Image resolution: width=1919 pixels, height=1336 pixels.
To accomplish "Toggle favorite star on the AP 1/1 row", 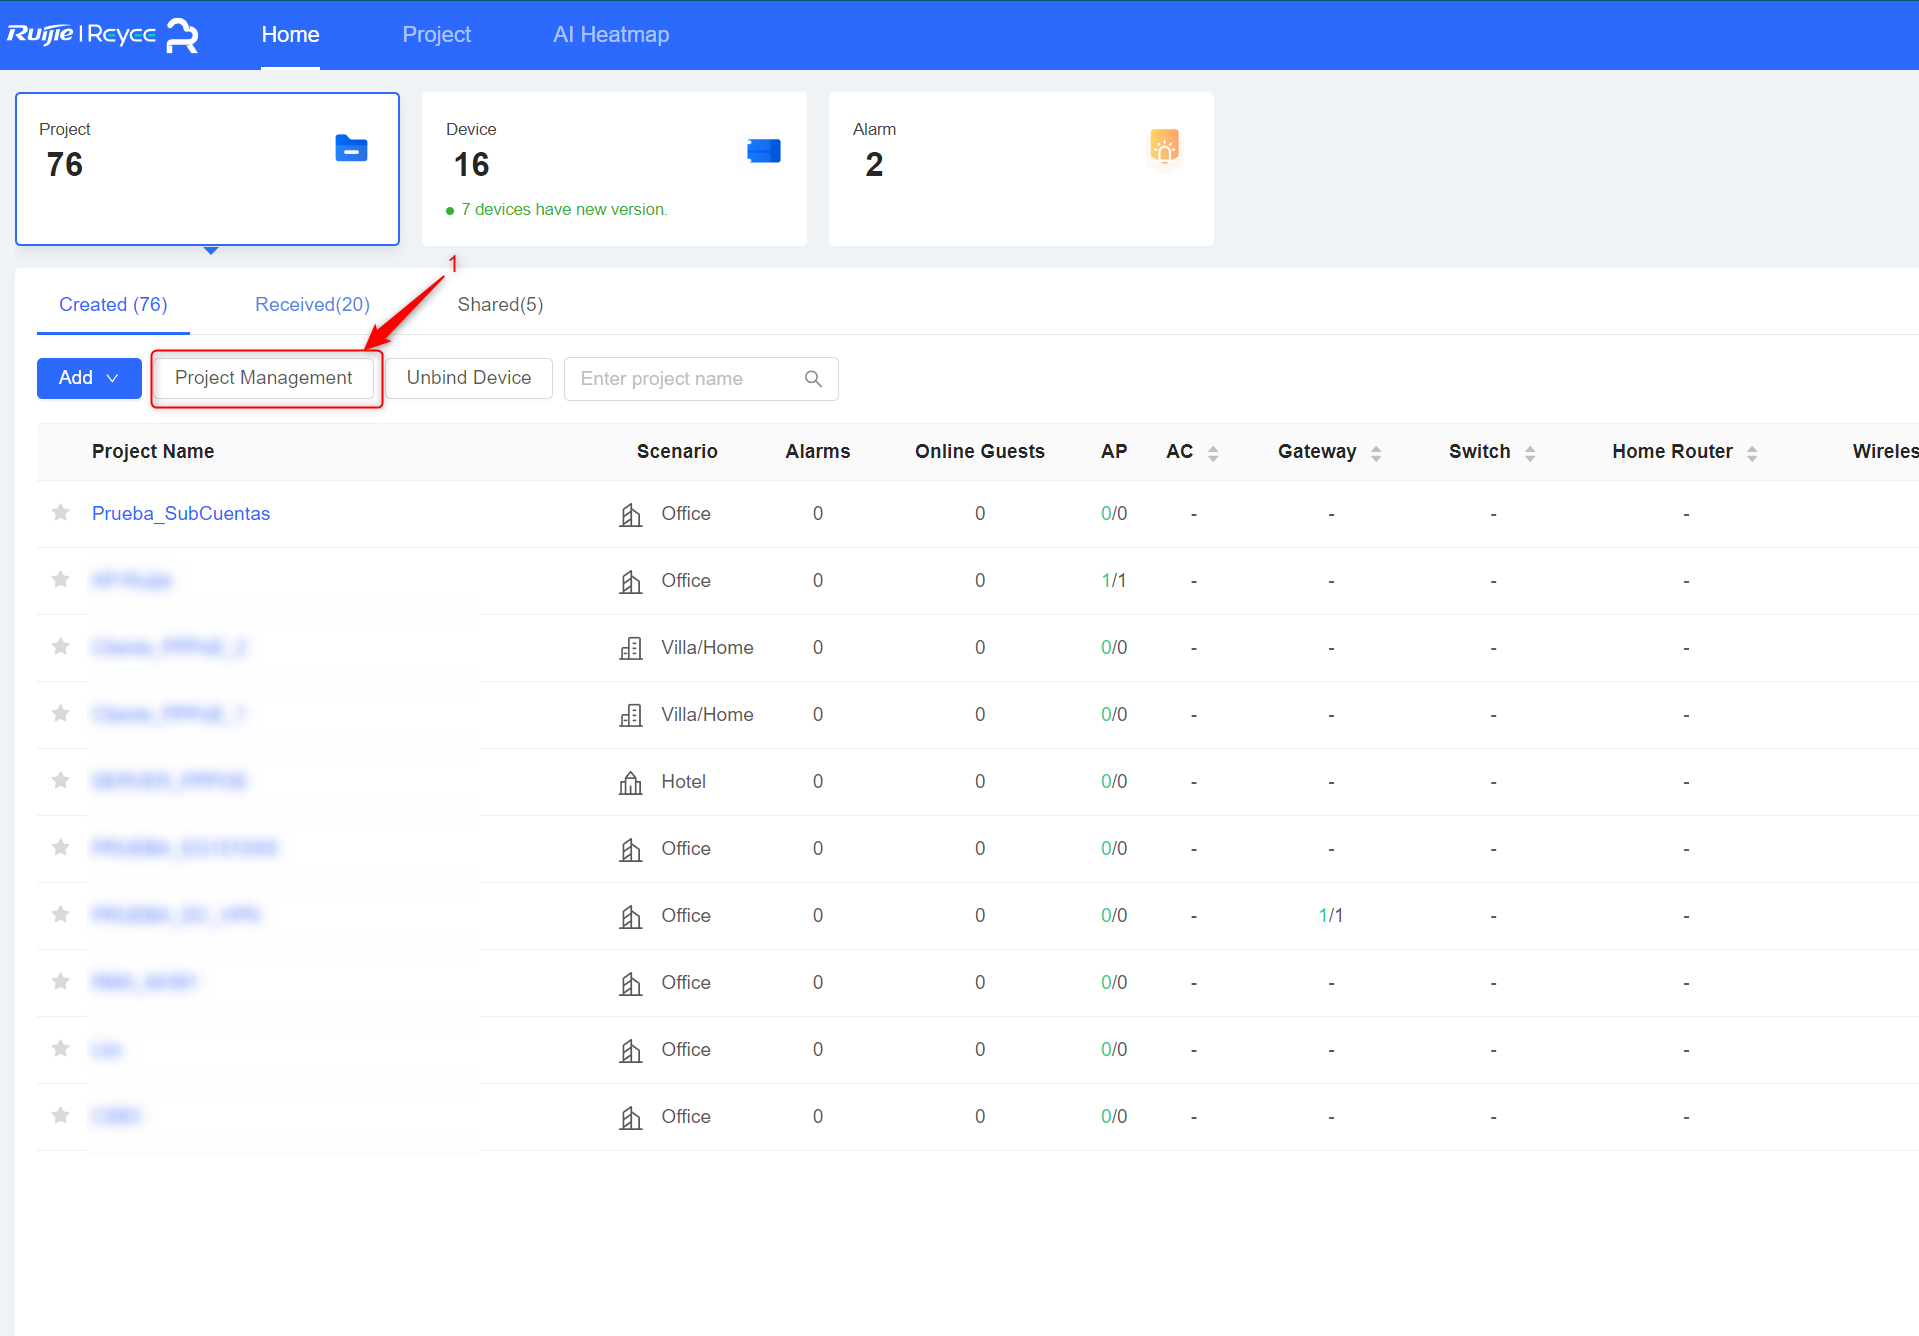I will click(61, 580).
